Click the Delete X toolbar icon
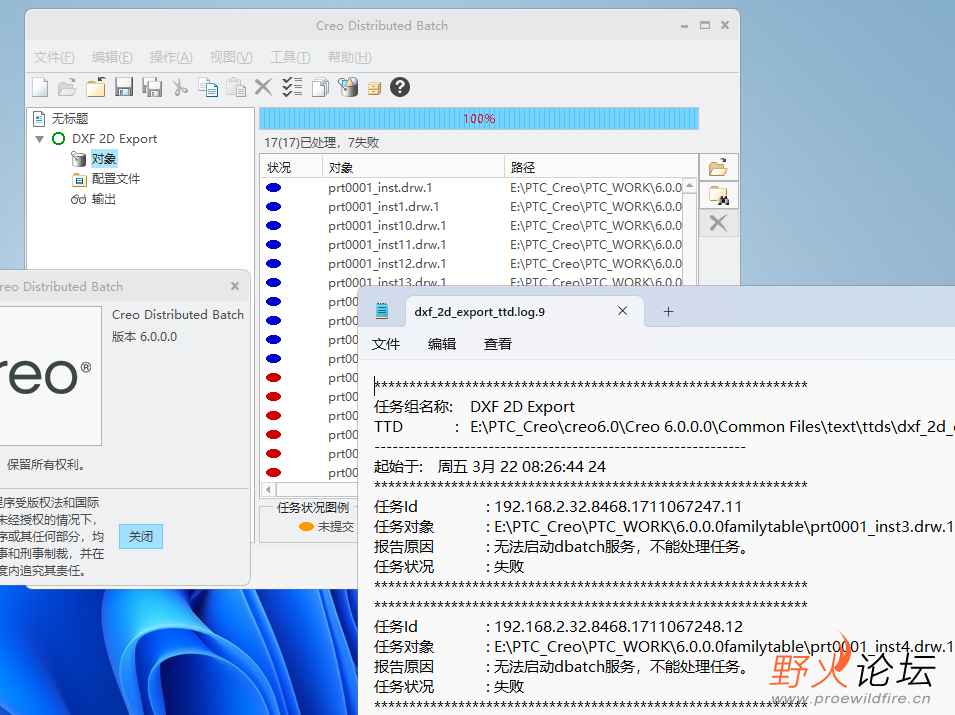This screenshot has width=955, height=715. (x=263, y=87)
